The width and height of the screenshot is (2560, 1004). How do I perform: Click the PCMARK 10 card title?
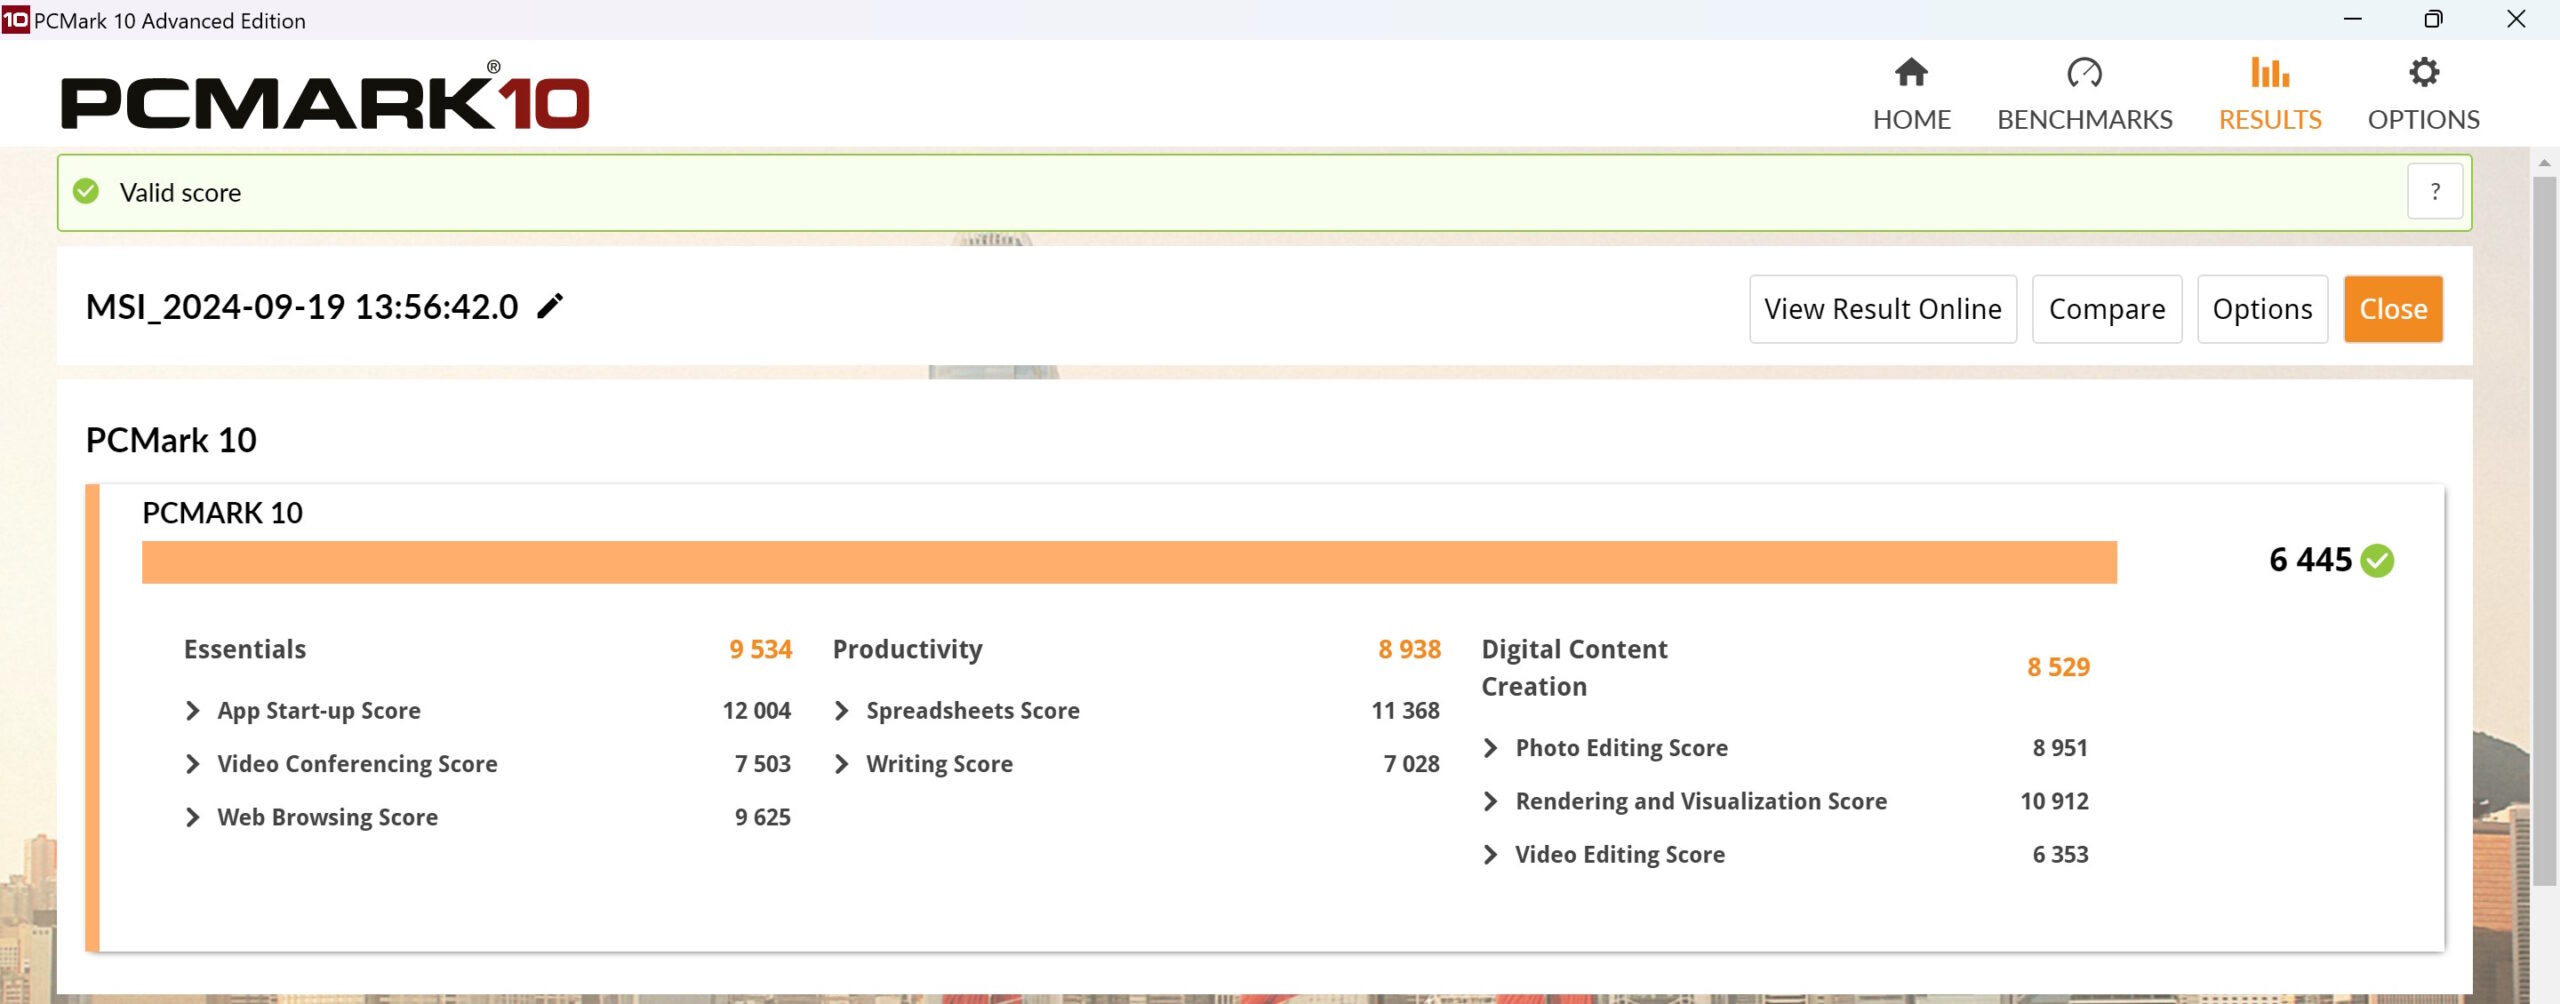pyautogui.click(x=222, y=513)
